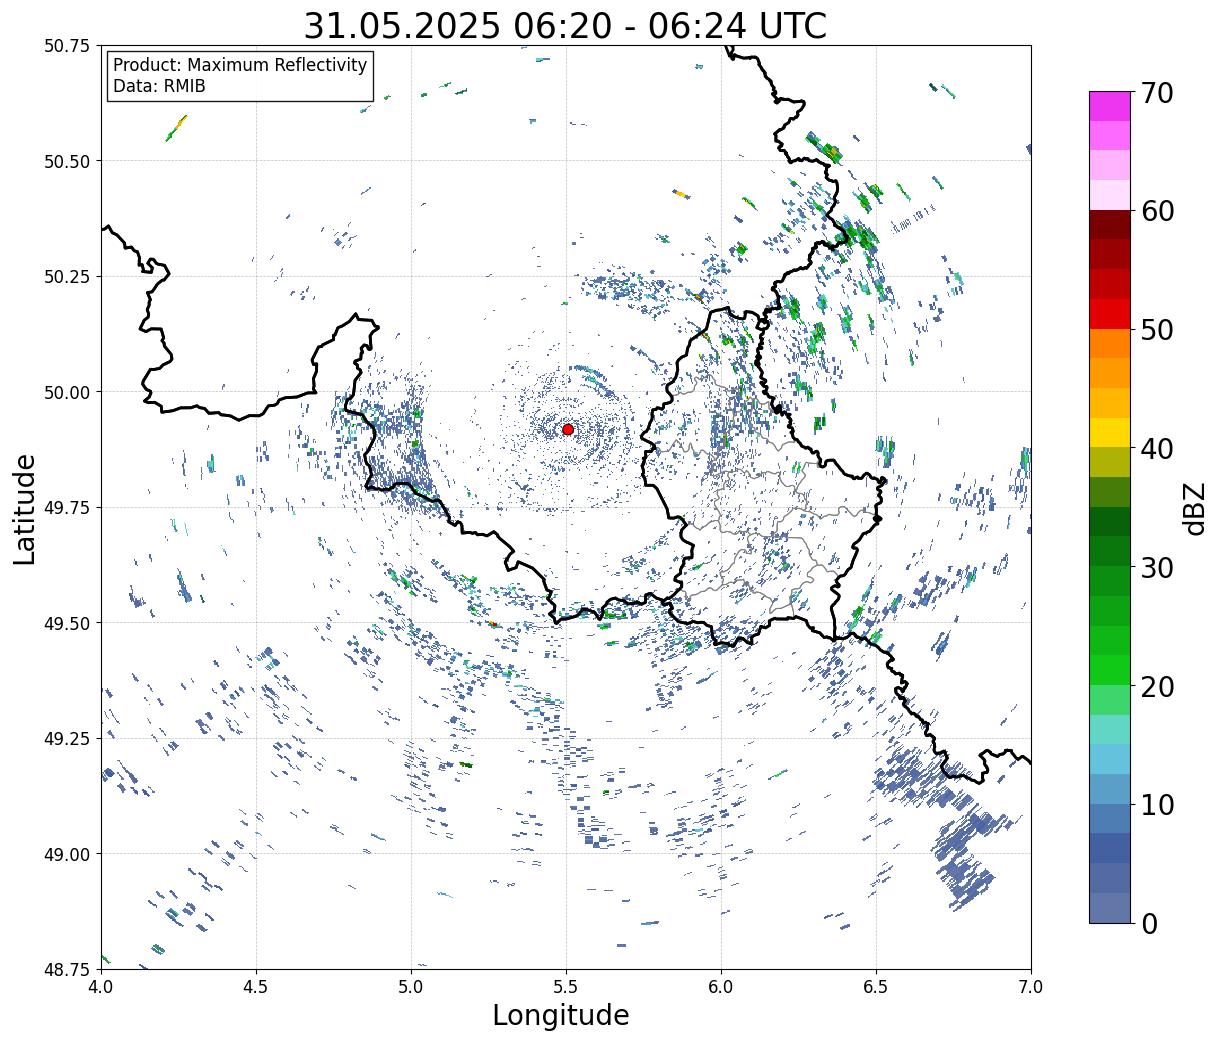Click the colorbar tick value 10
The width and height of the screenshot is (1219, 1040).
1157,805
